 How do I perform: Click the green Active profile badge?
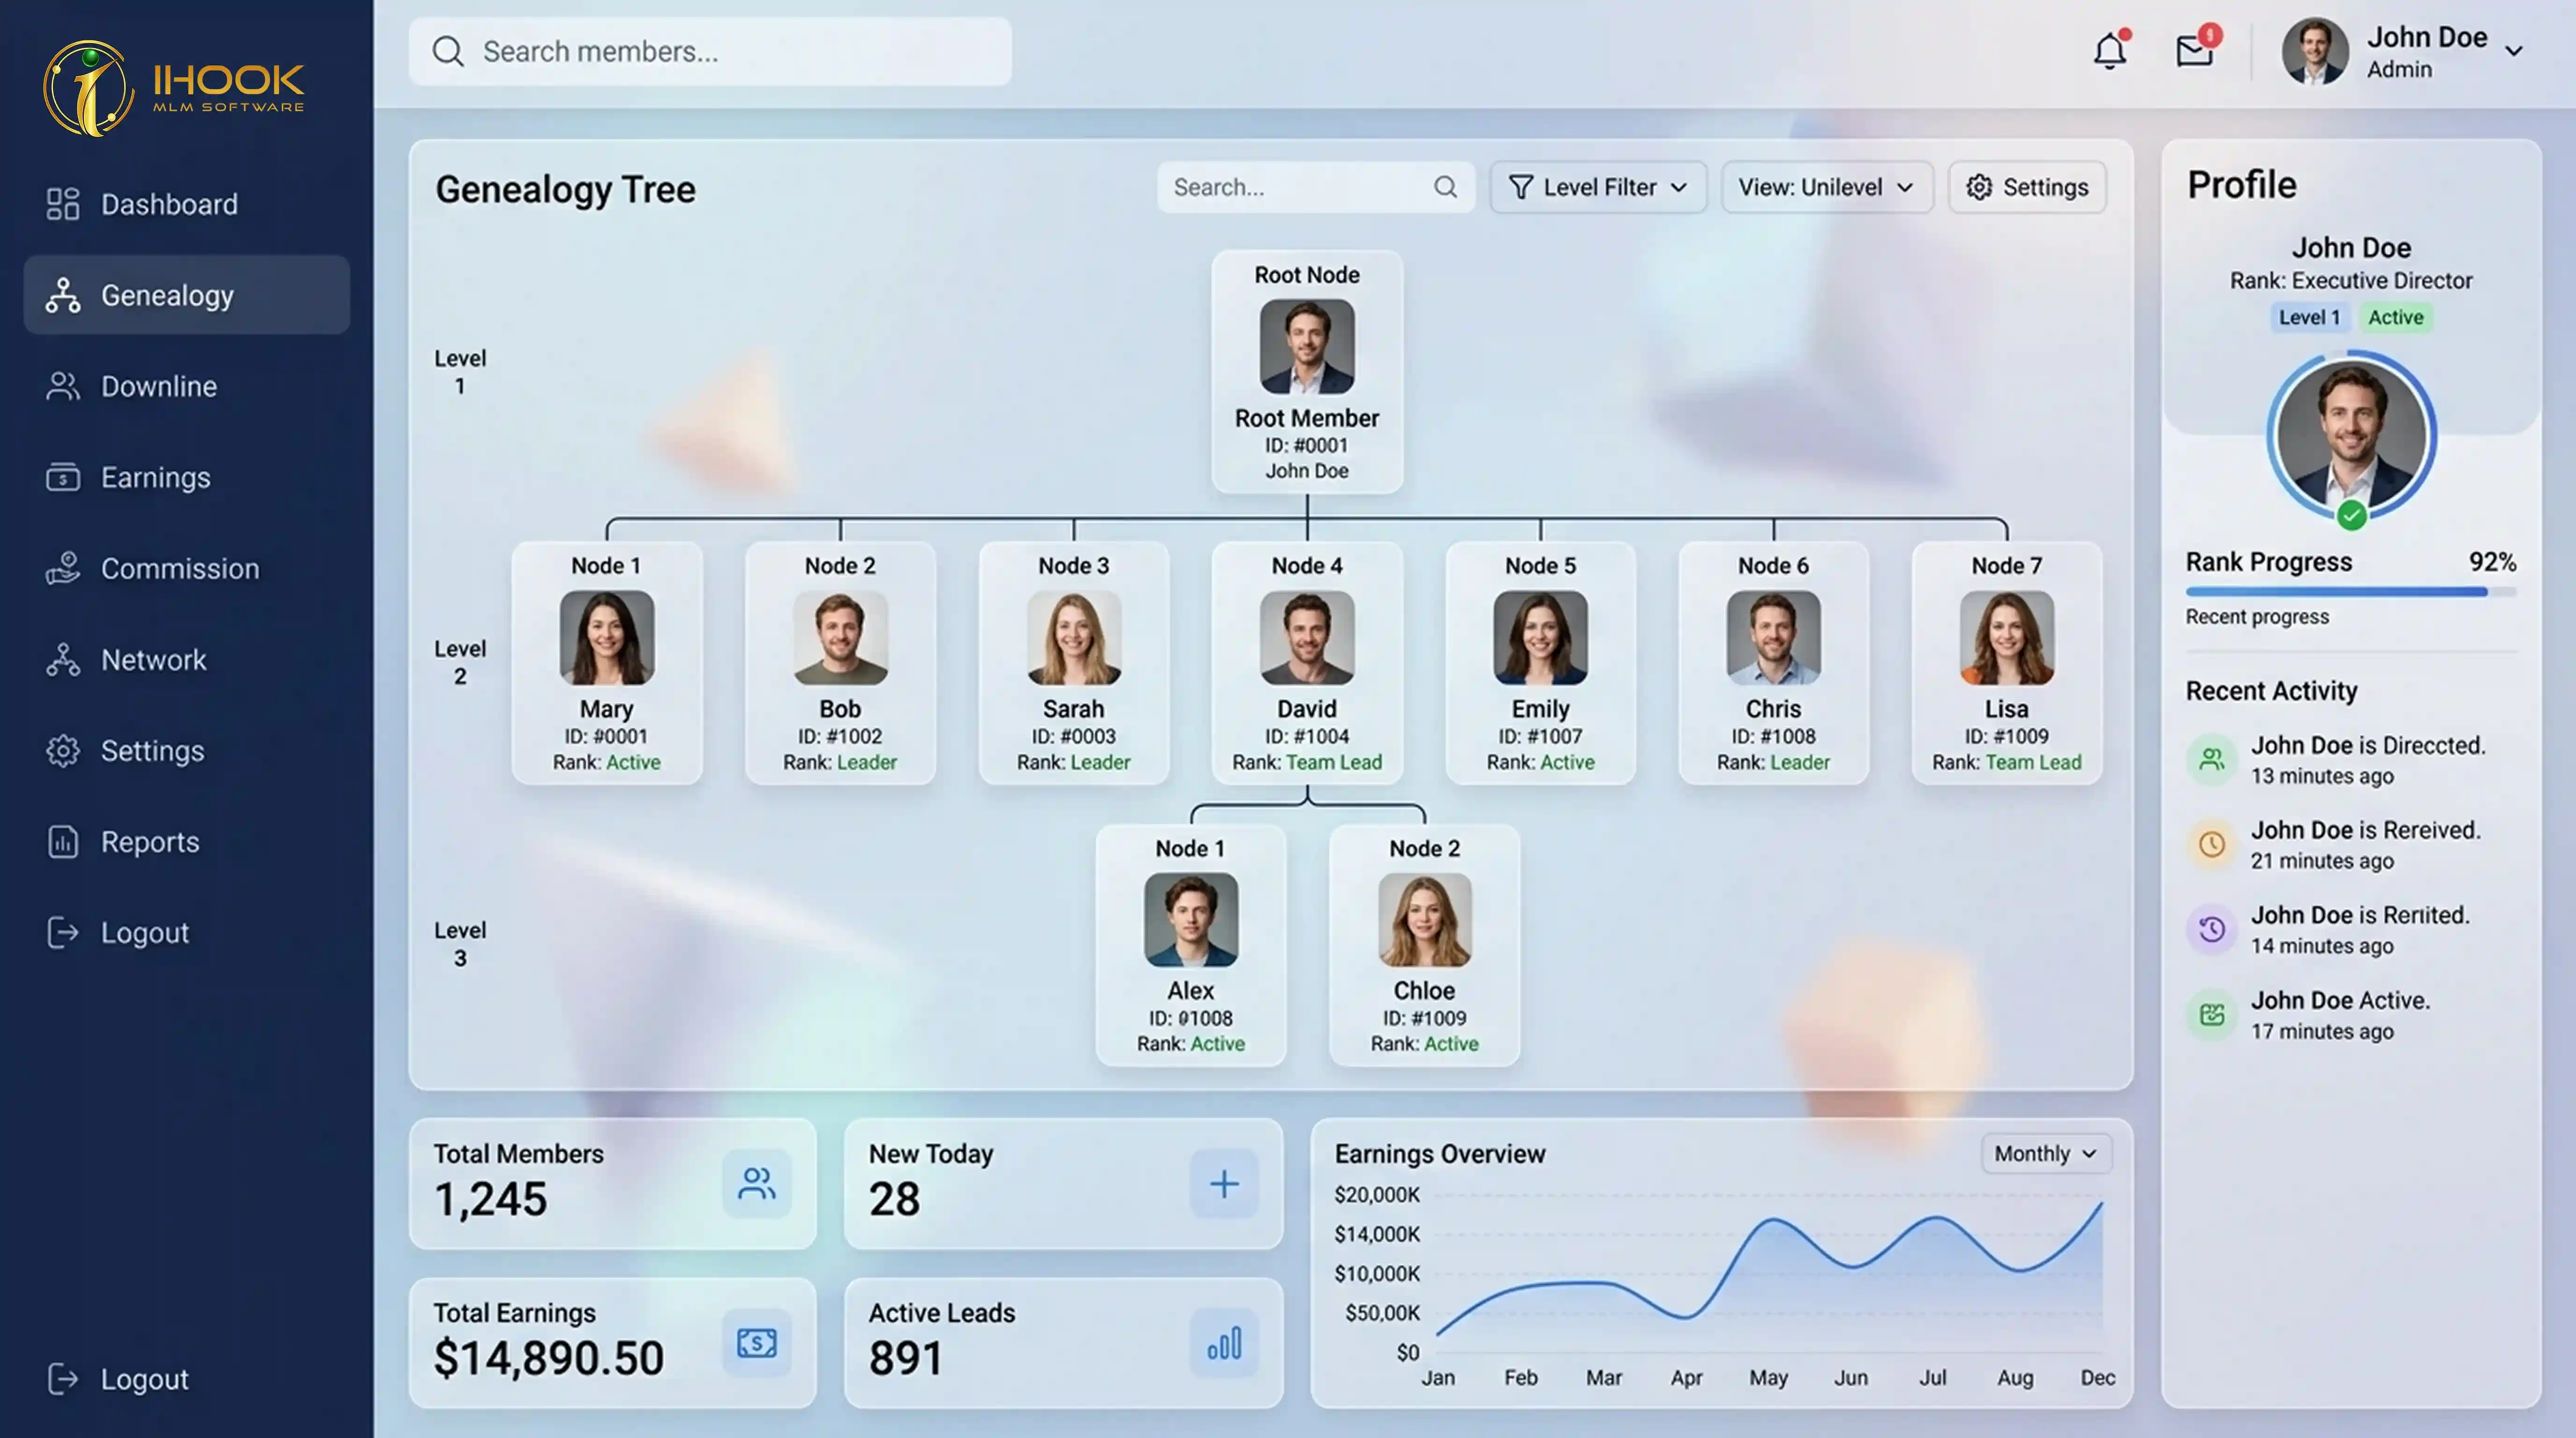(2395, 317)
